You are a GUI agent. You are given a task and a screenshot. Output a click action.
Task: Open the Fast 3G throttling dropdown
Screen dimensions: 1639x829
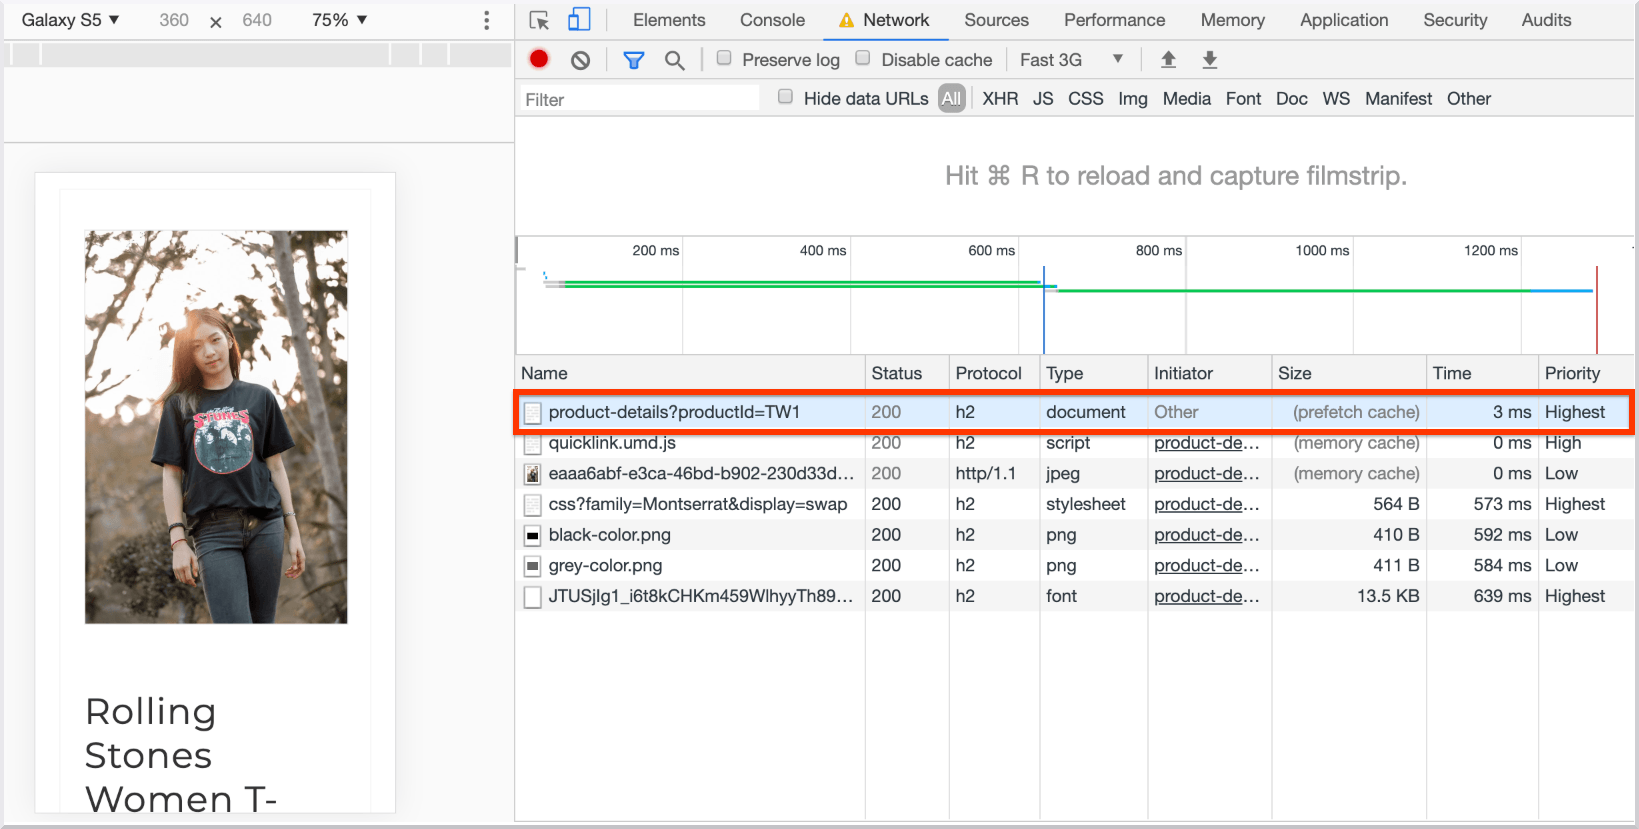tap(1071, 60)
